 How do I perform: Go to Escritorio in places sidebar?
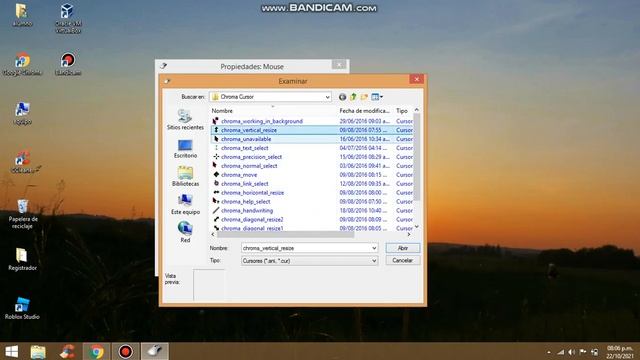pyautogui.click(x=185, y=149)
